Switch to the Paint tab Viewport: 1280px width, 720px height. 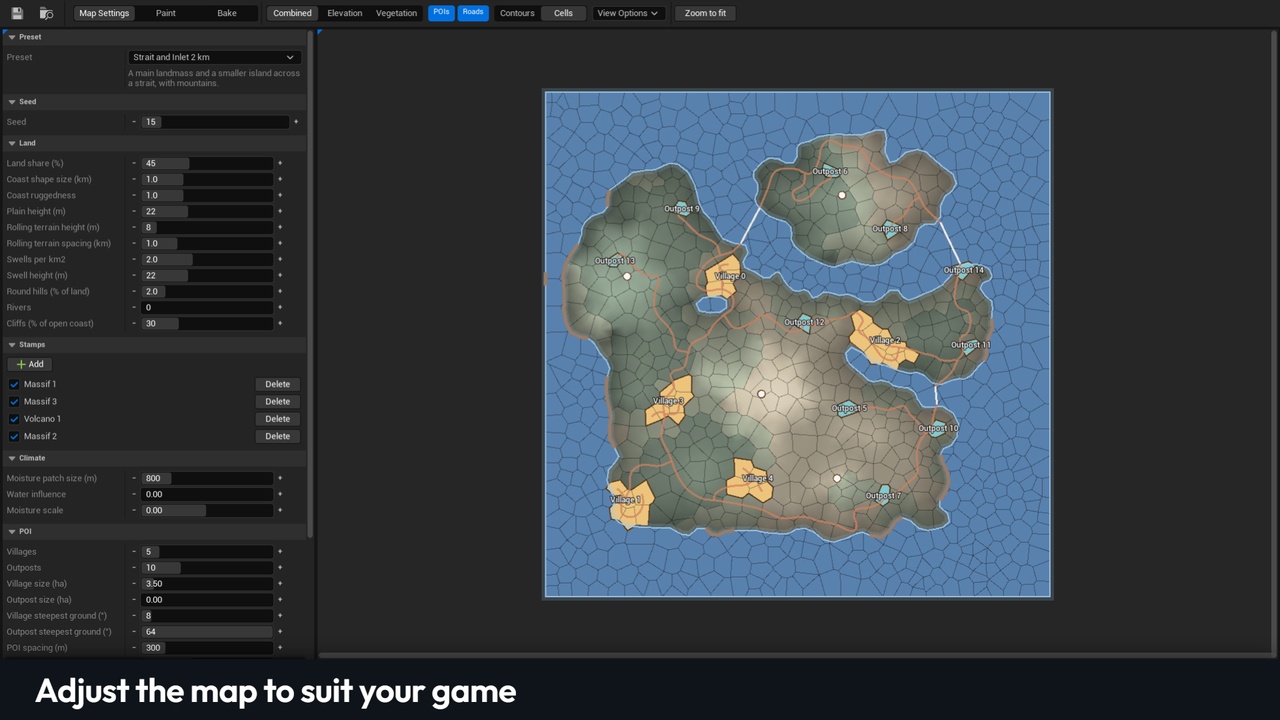click(x=166, y=13)
